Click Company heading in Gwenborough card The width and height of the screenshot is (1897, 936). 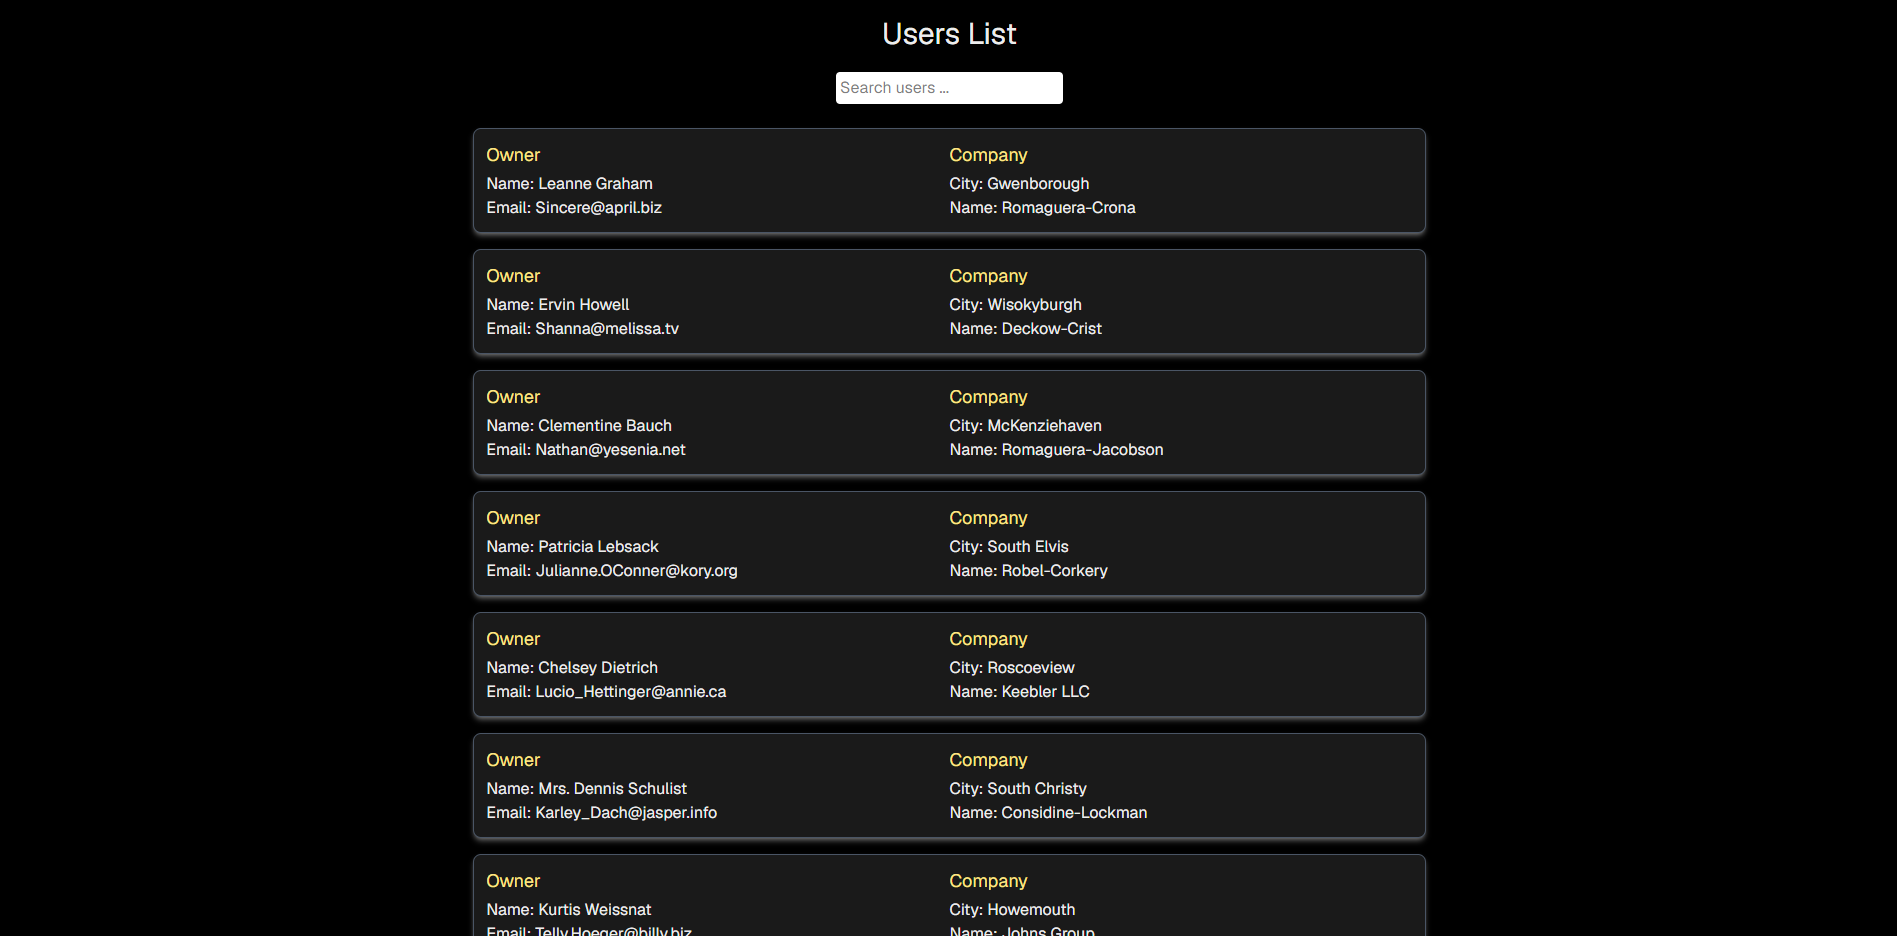[988, 155]
